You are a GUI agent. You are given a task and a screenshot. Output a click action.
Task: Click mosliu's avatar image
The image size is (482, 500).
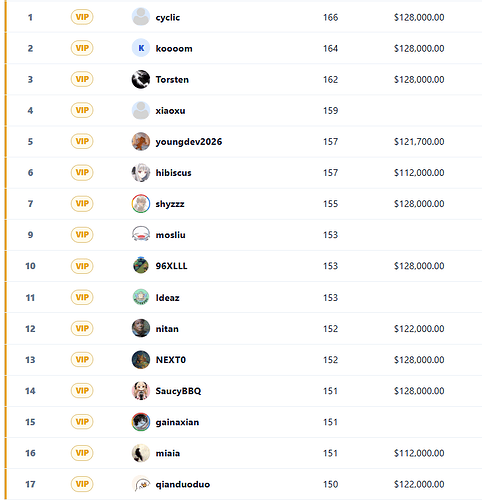click(141, 234)
